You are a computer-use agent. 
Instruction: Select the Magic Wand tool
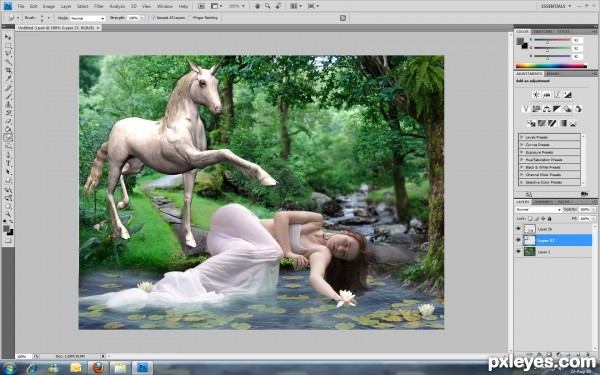coord(8,62)
